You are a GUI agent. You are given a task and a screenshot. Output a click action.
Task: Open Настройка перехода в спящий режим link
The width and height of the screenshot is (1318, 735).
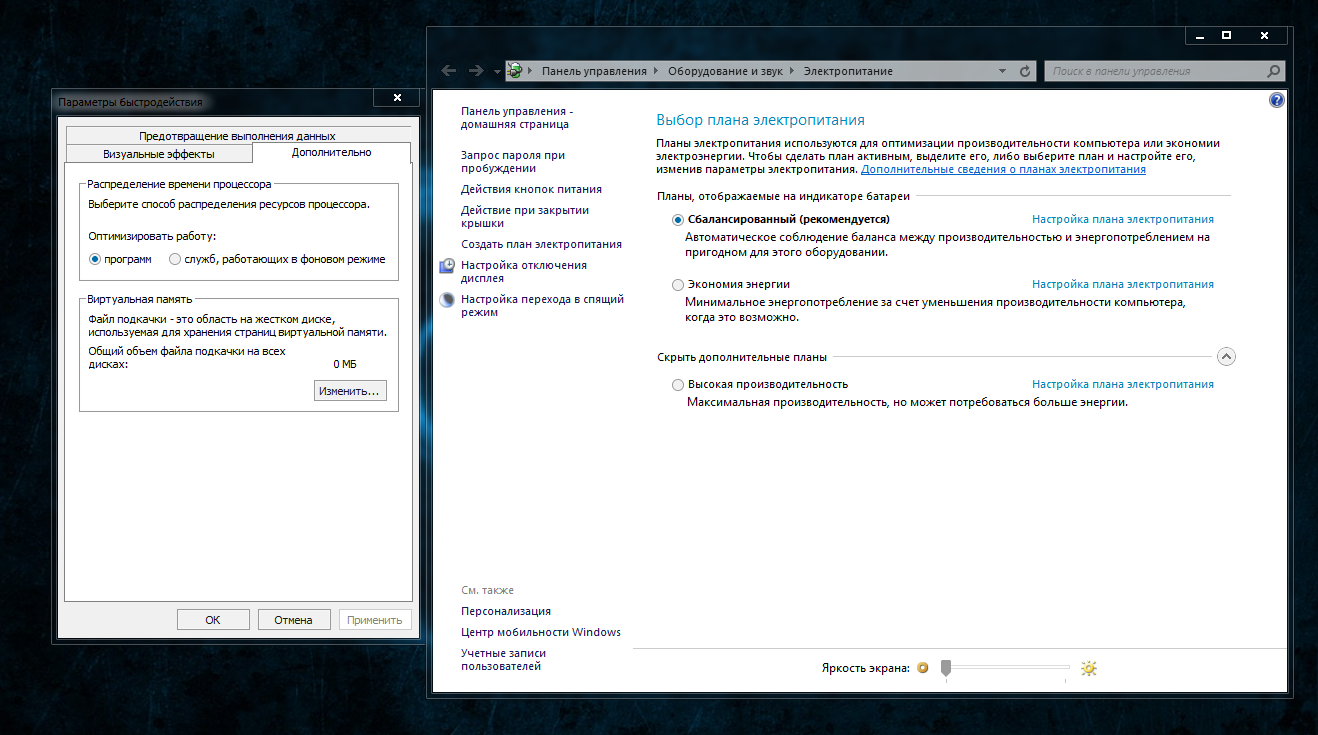coord(542,306)
